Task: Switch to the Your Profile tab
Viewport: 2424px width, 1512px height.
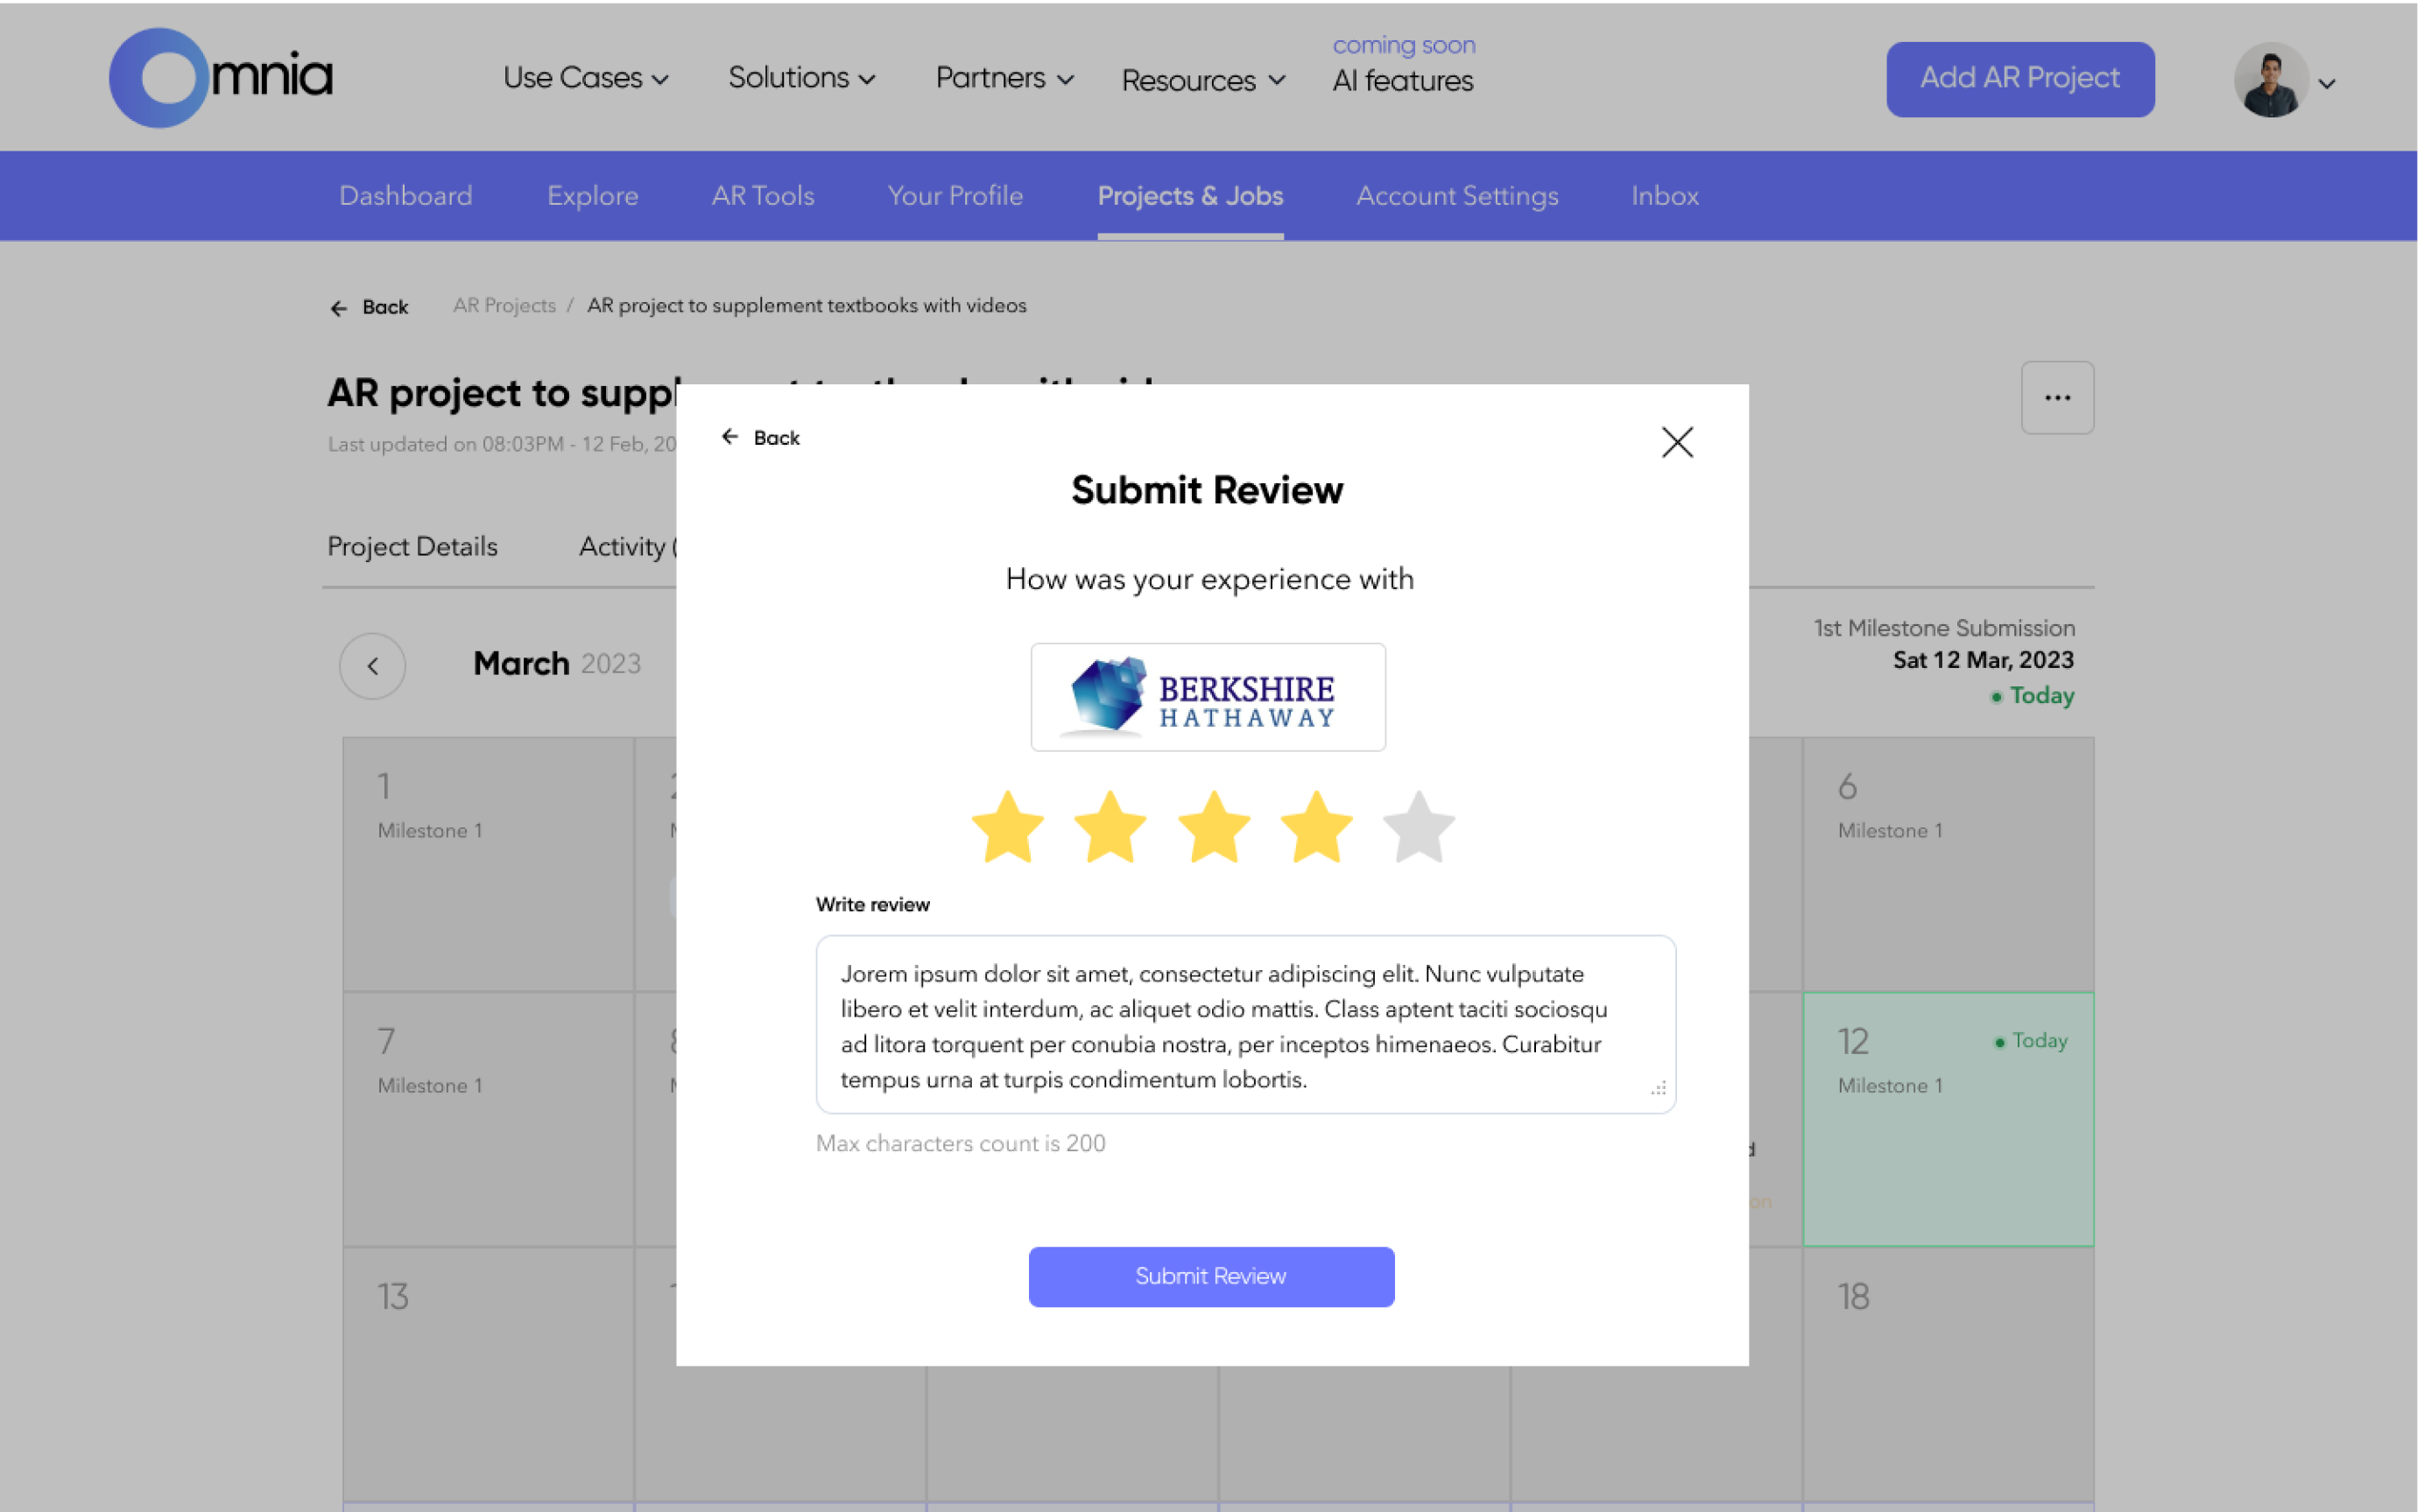Action: [x=957, y=196]
